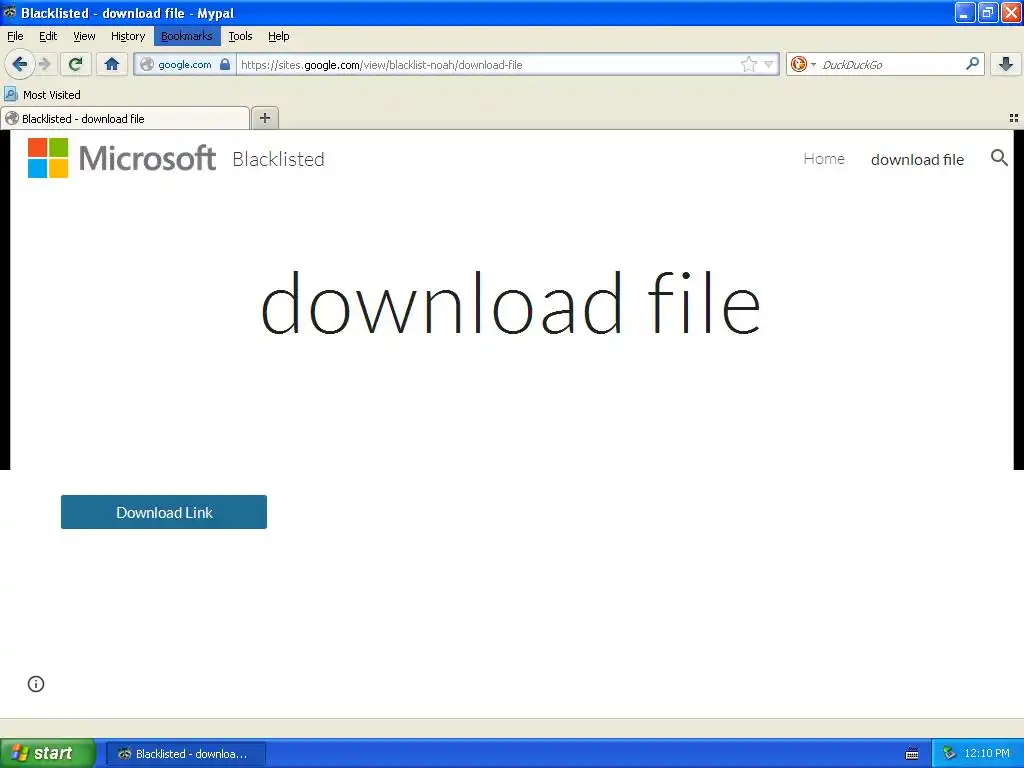Open the Help menu

point(278,36)
